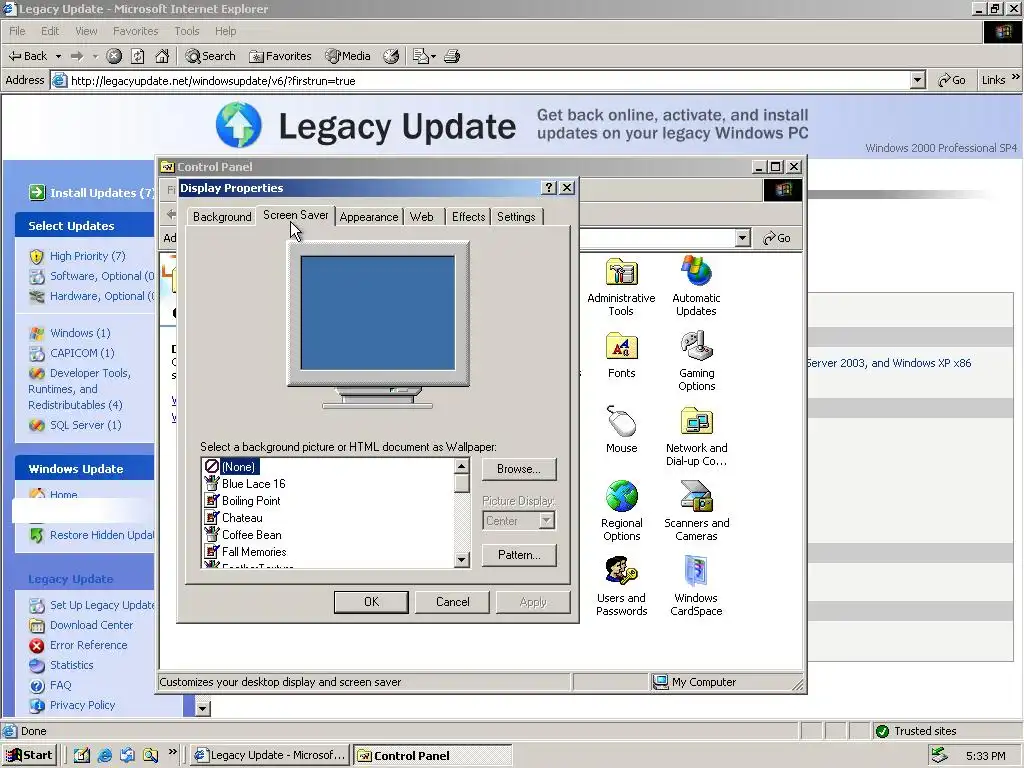Click Favorites button in IE toolbar
This screenshot has height=768, width=1024.
280,56
